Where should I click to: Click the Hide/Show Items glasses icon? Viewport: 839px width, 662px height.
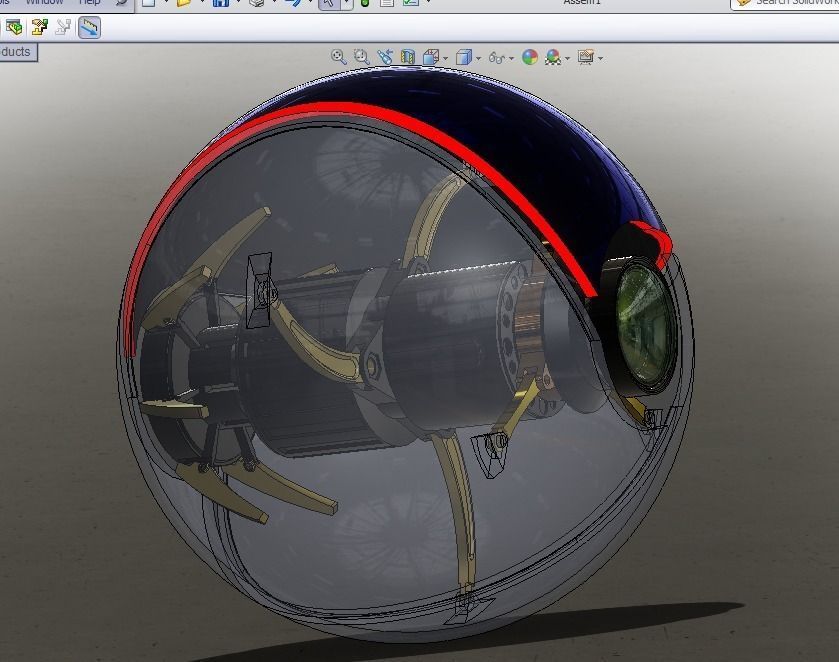coord(497,58)
